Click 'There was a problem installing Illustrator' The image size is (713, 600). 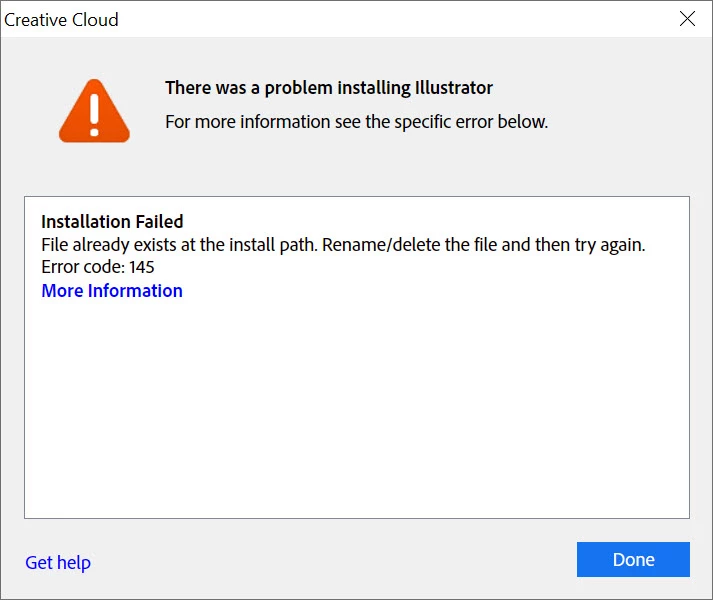pos(329,88)
